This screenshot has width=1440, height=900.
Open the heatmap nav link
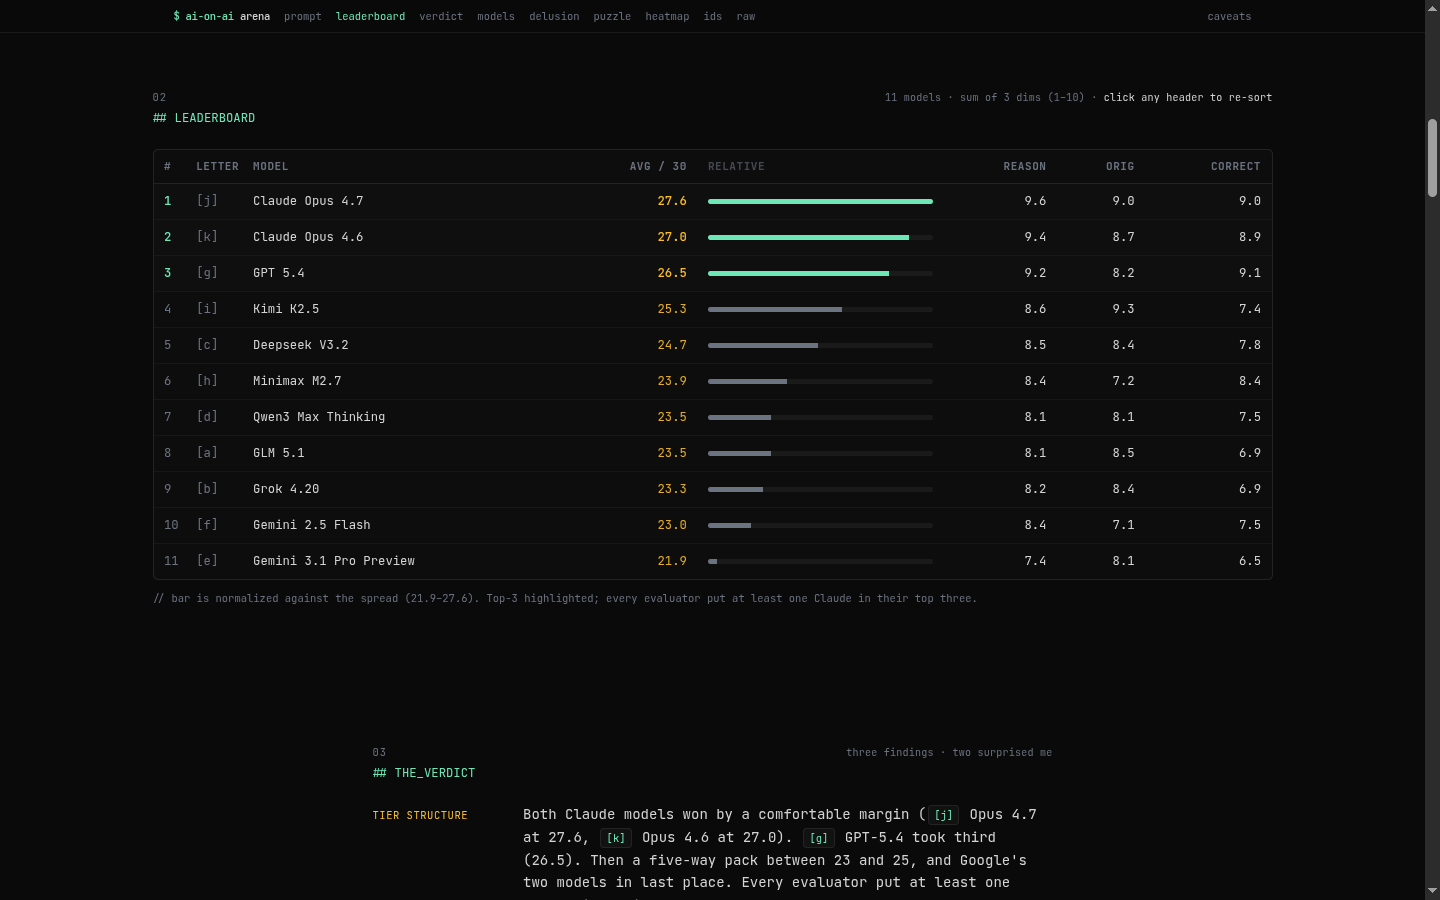[667, 16]
